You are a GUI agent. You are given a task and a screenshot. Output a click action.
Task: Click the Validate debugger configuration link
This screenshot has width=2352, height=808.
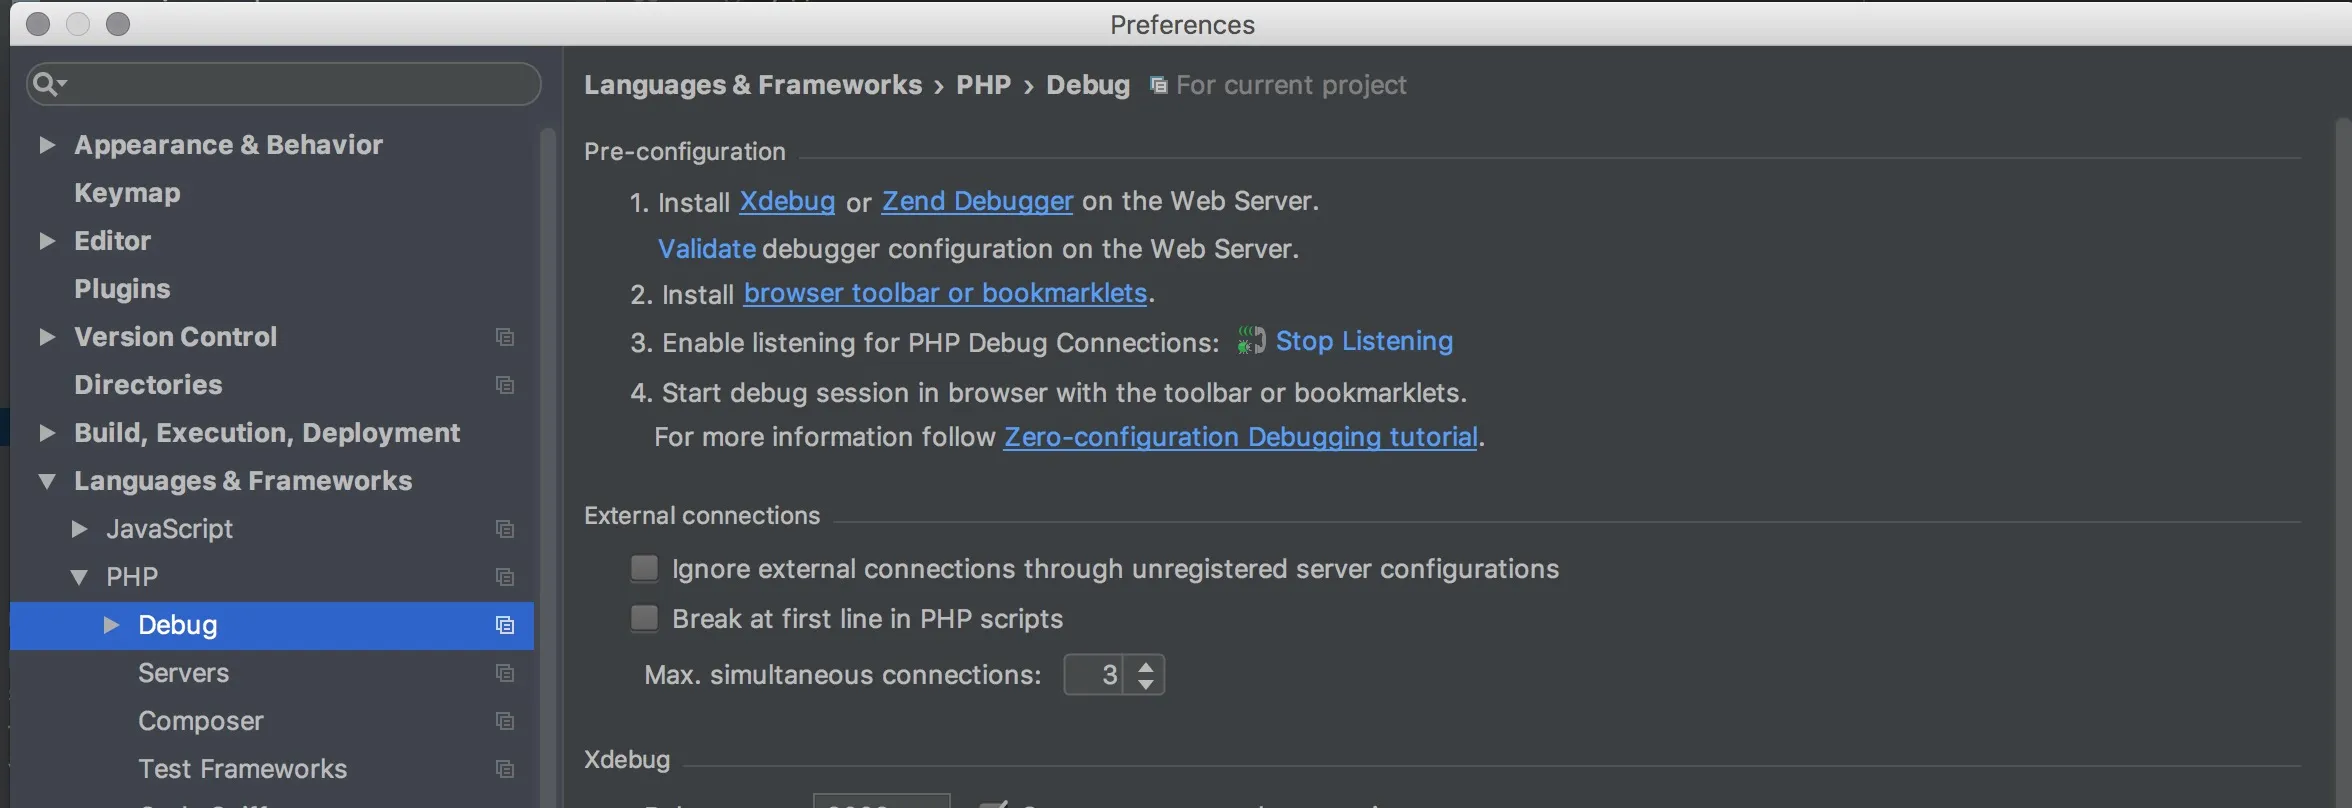706,249
